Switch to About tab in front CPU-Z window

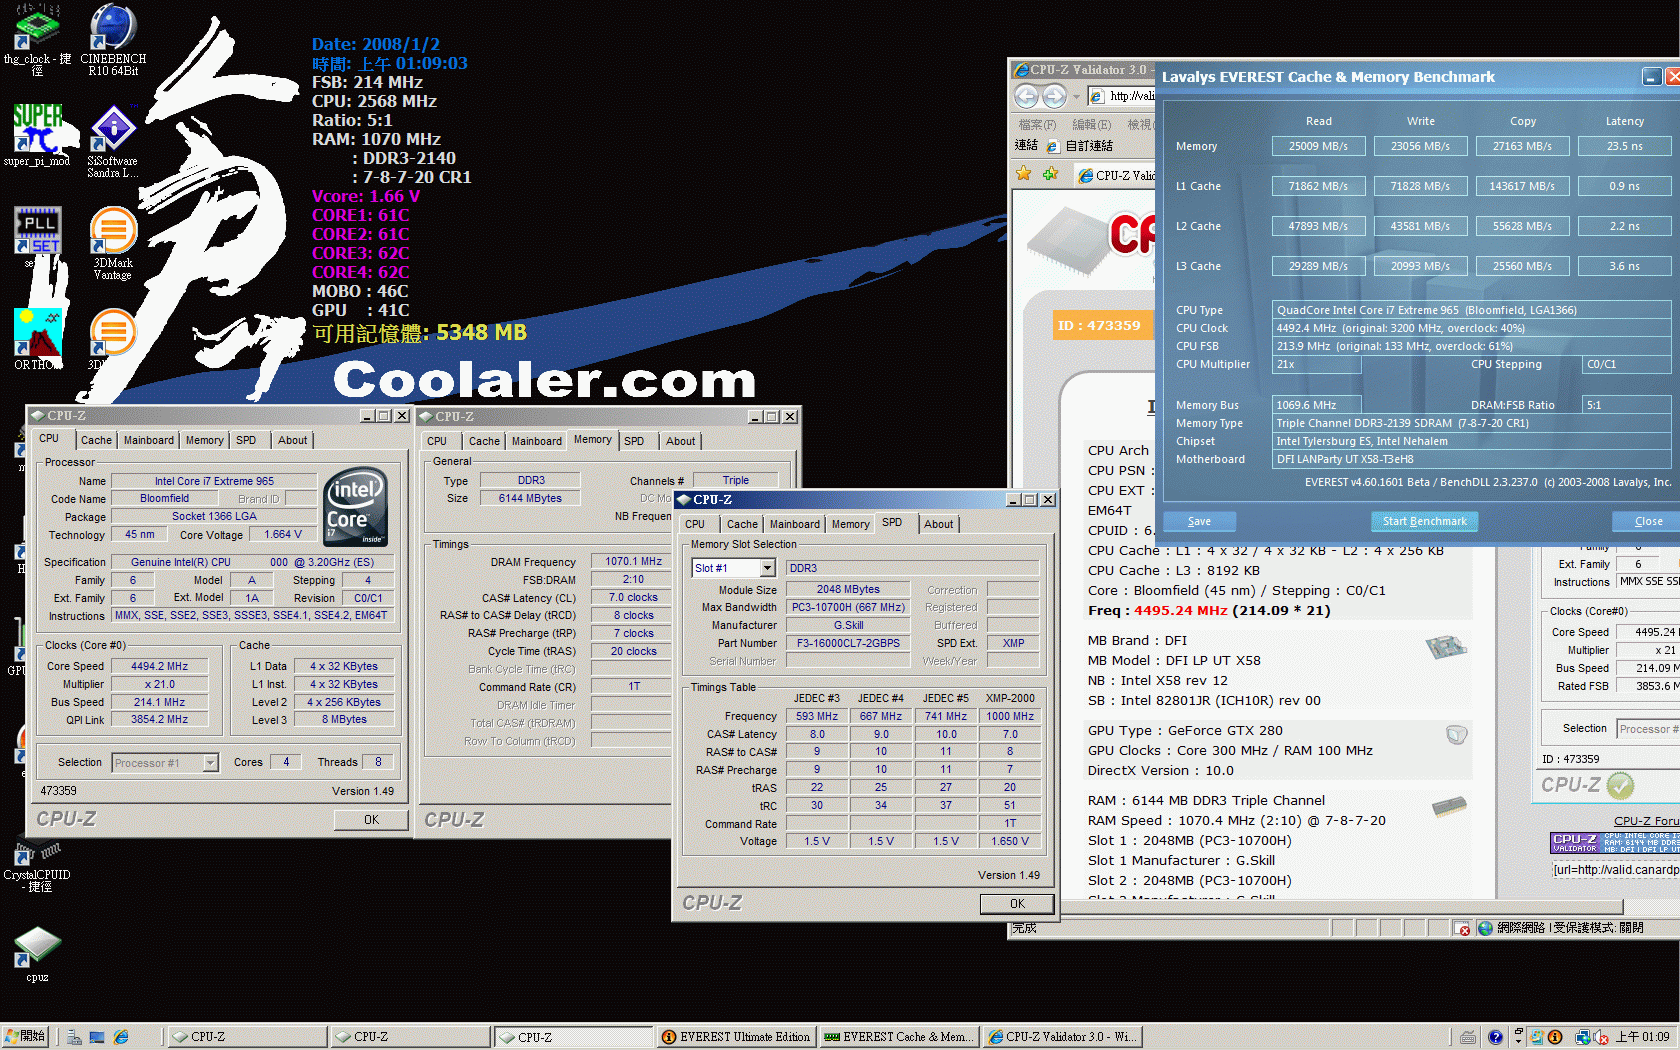pos(939,524)
